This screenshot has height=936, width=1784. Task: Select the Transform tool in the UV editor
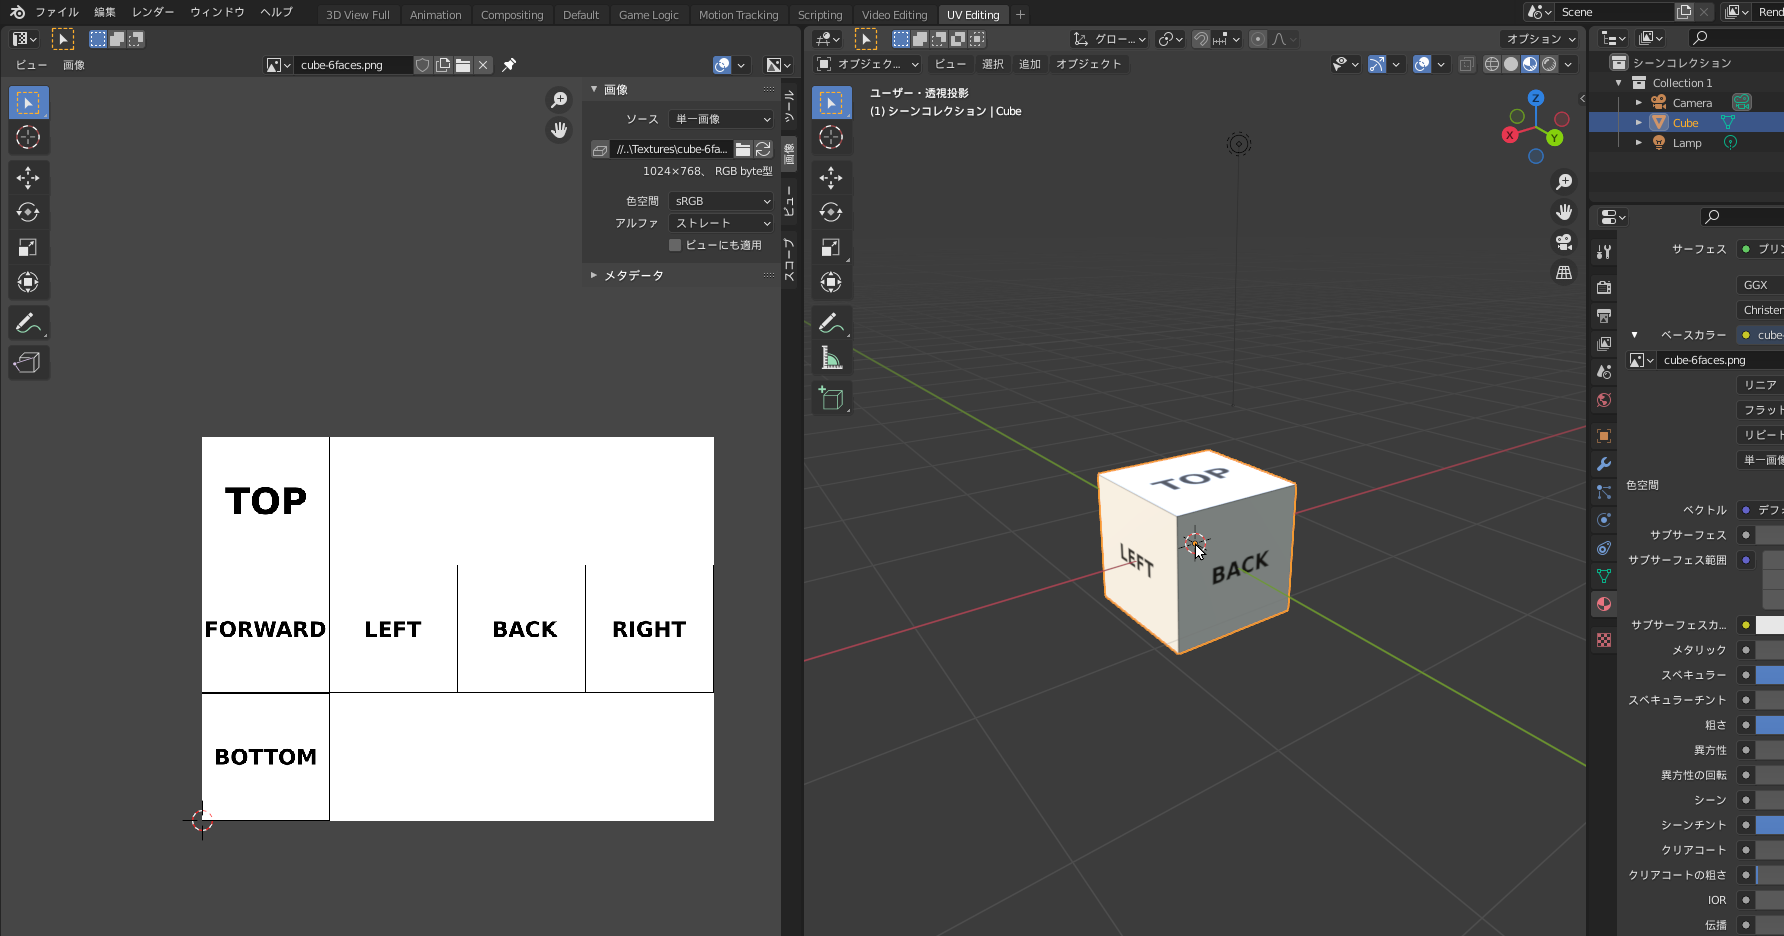pos(28,282)
